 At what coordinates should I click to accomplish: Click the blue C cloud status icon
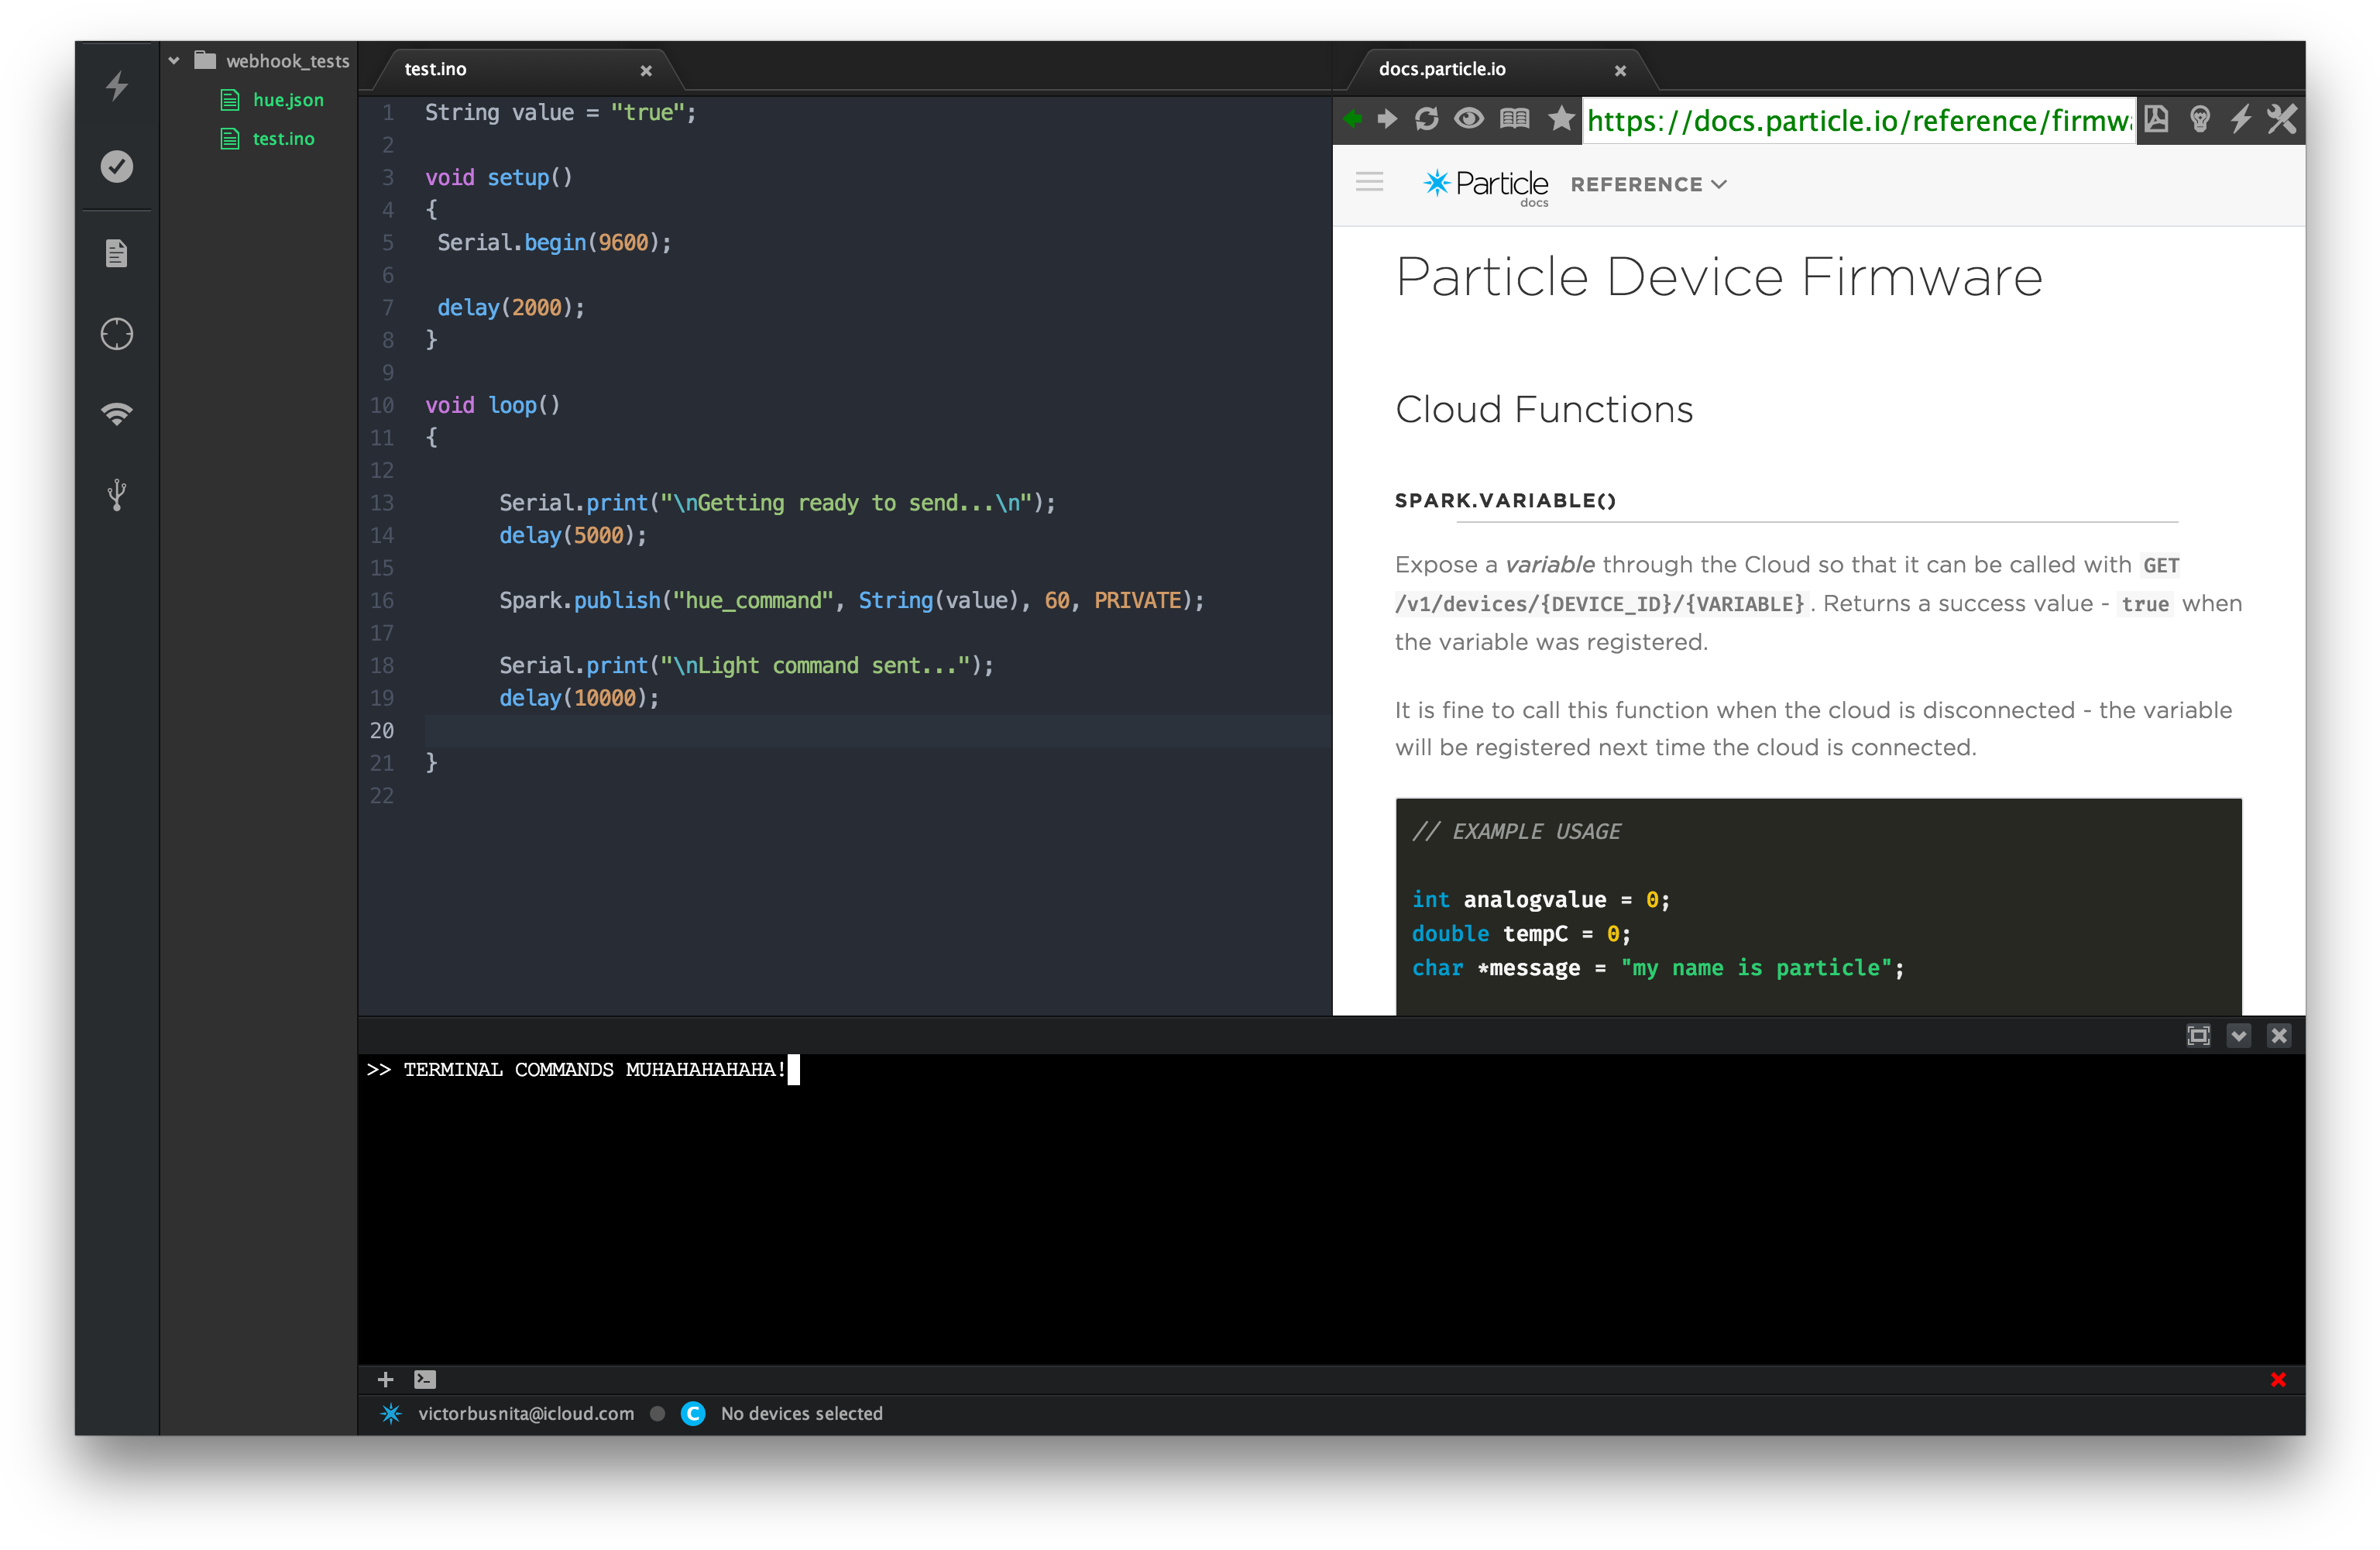pyautogui.click(x=693, y=1414)
